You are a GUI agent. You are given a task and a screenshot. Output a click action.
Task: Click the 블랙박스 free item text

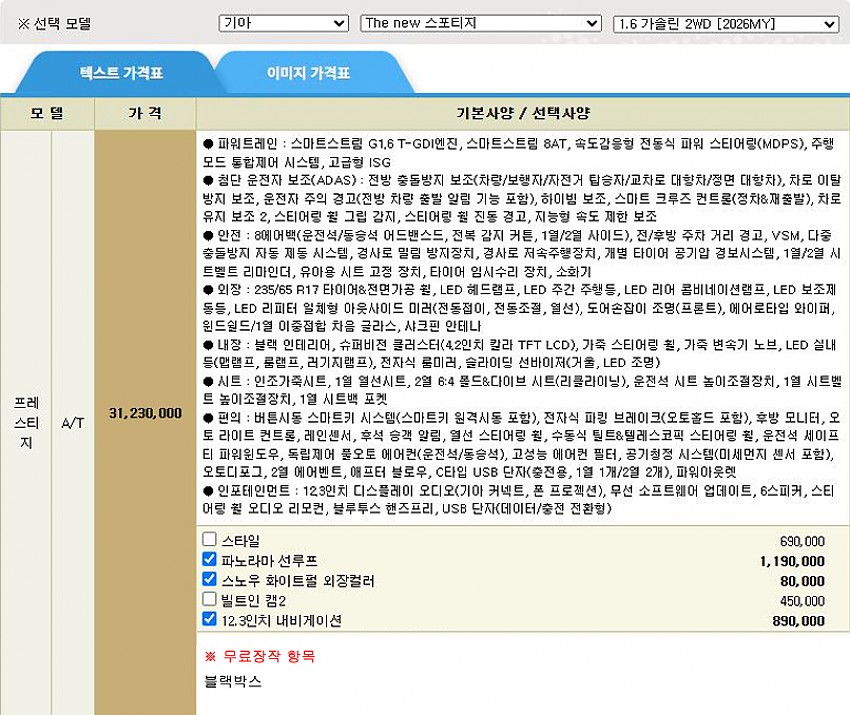pos(232,681)
